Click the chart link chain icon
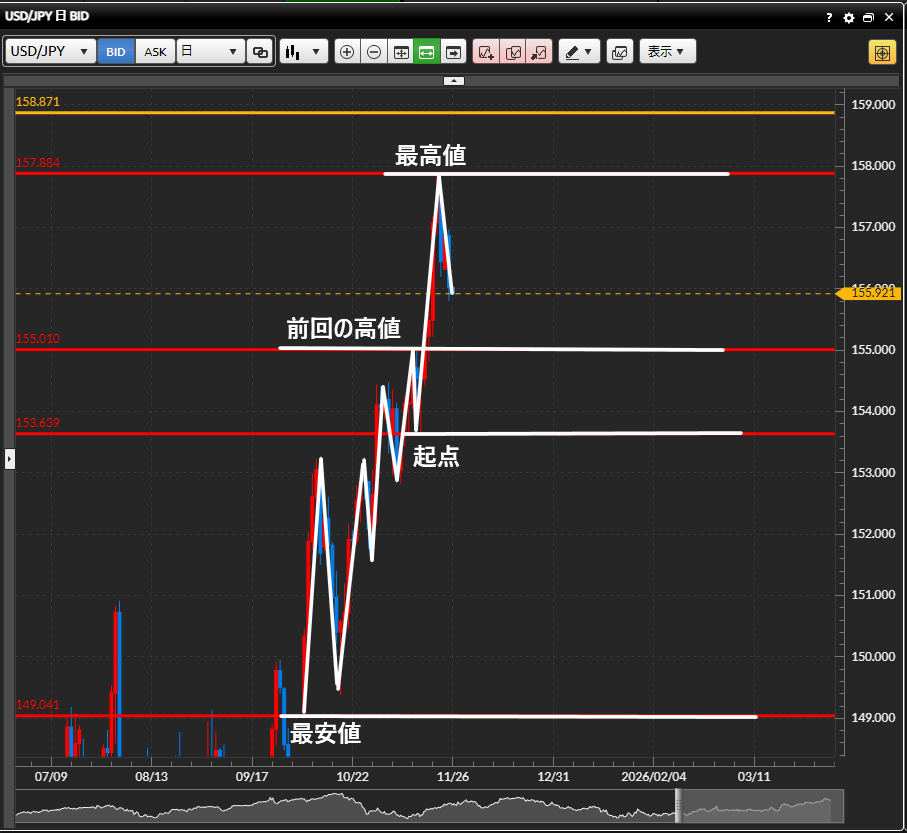Screen dimensions: 907x833 tap(260, 52)
